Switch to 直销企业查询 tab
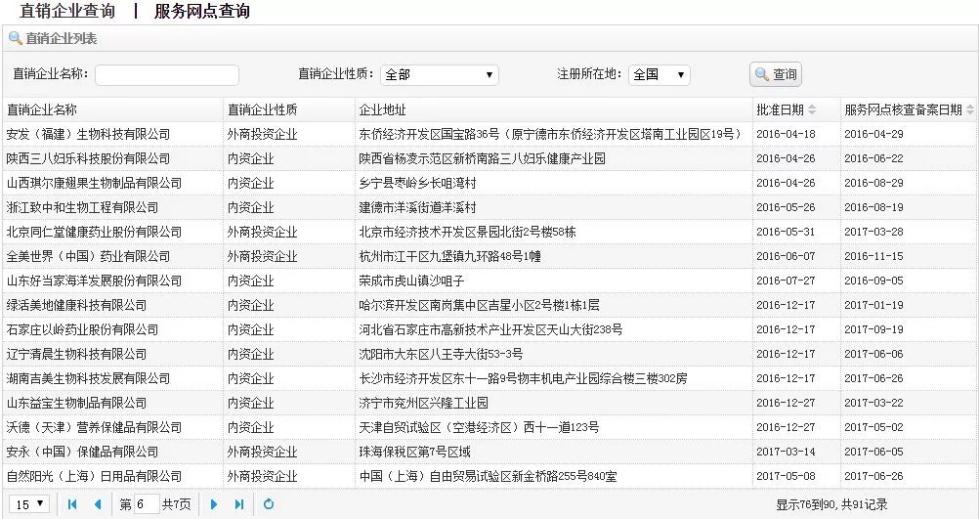979x519 pixels. click(64, 12)
